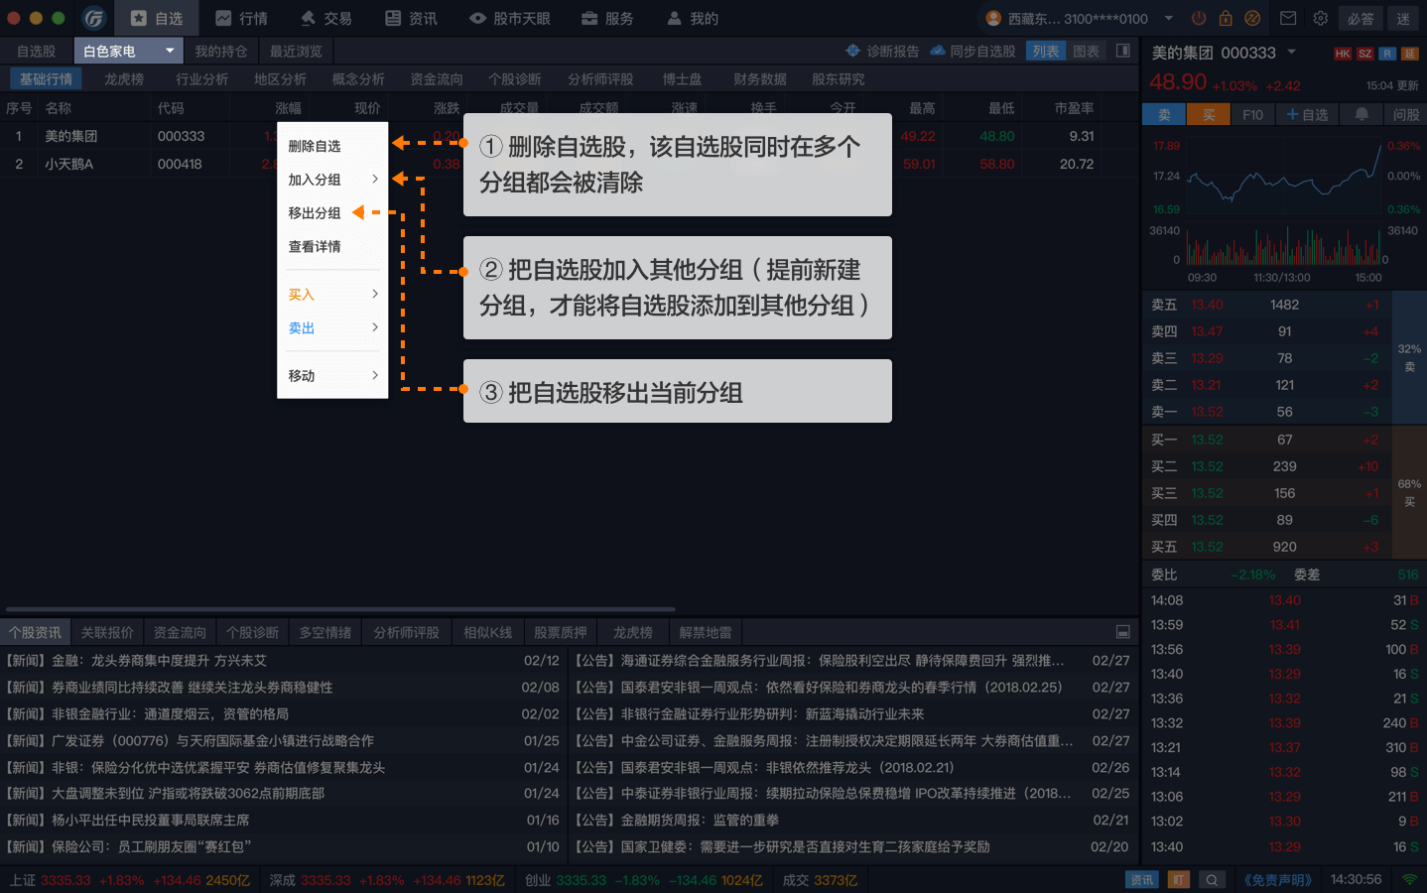Click the orange 买 buy button
This screenshot has height=893, width=1427.
point(1208,115)
